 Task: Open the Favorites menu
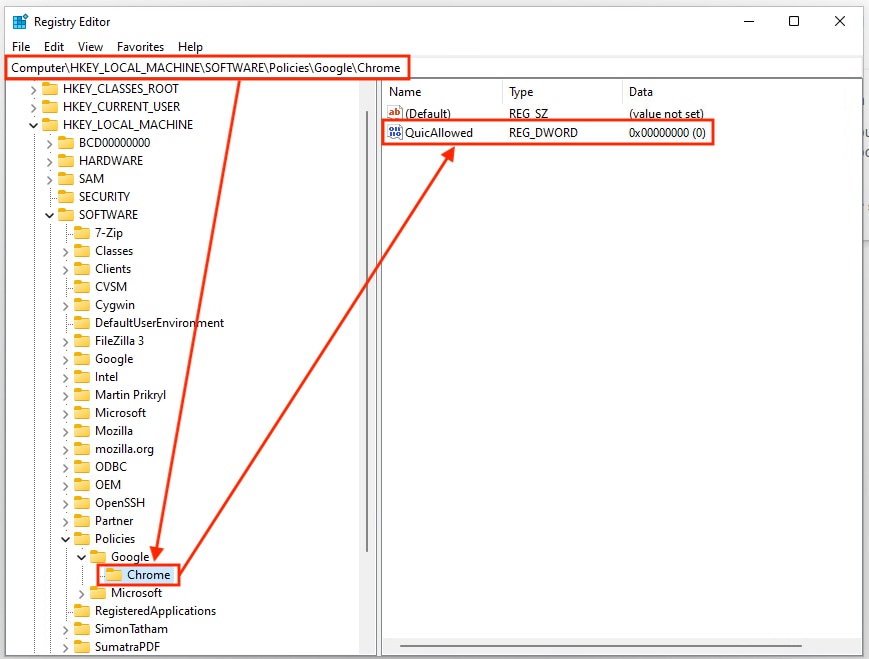140,47
